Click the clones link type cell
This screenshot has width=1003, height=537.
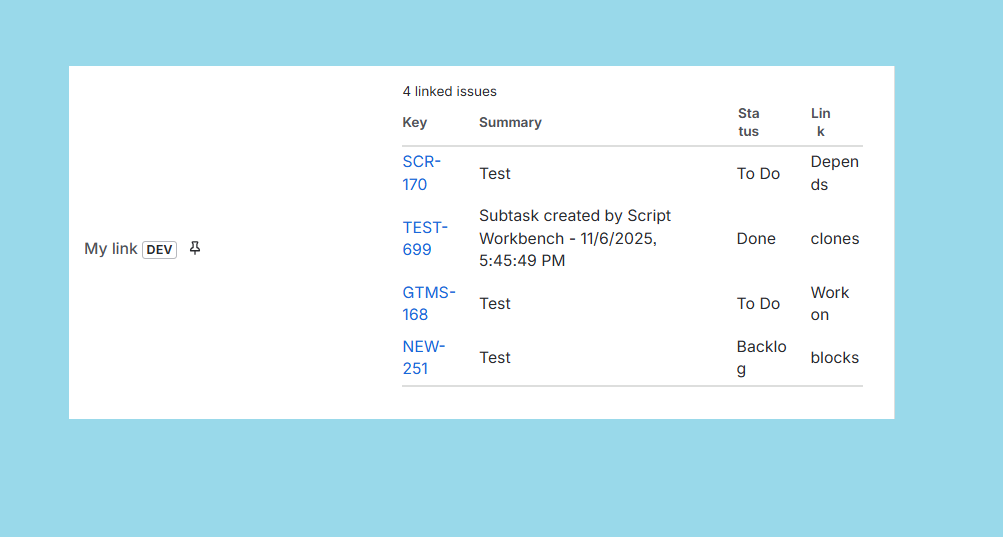(x=834, y=238)
